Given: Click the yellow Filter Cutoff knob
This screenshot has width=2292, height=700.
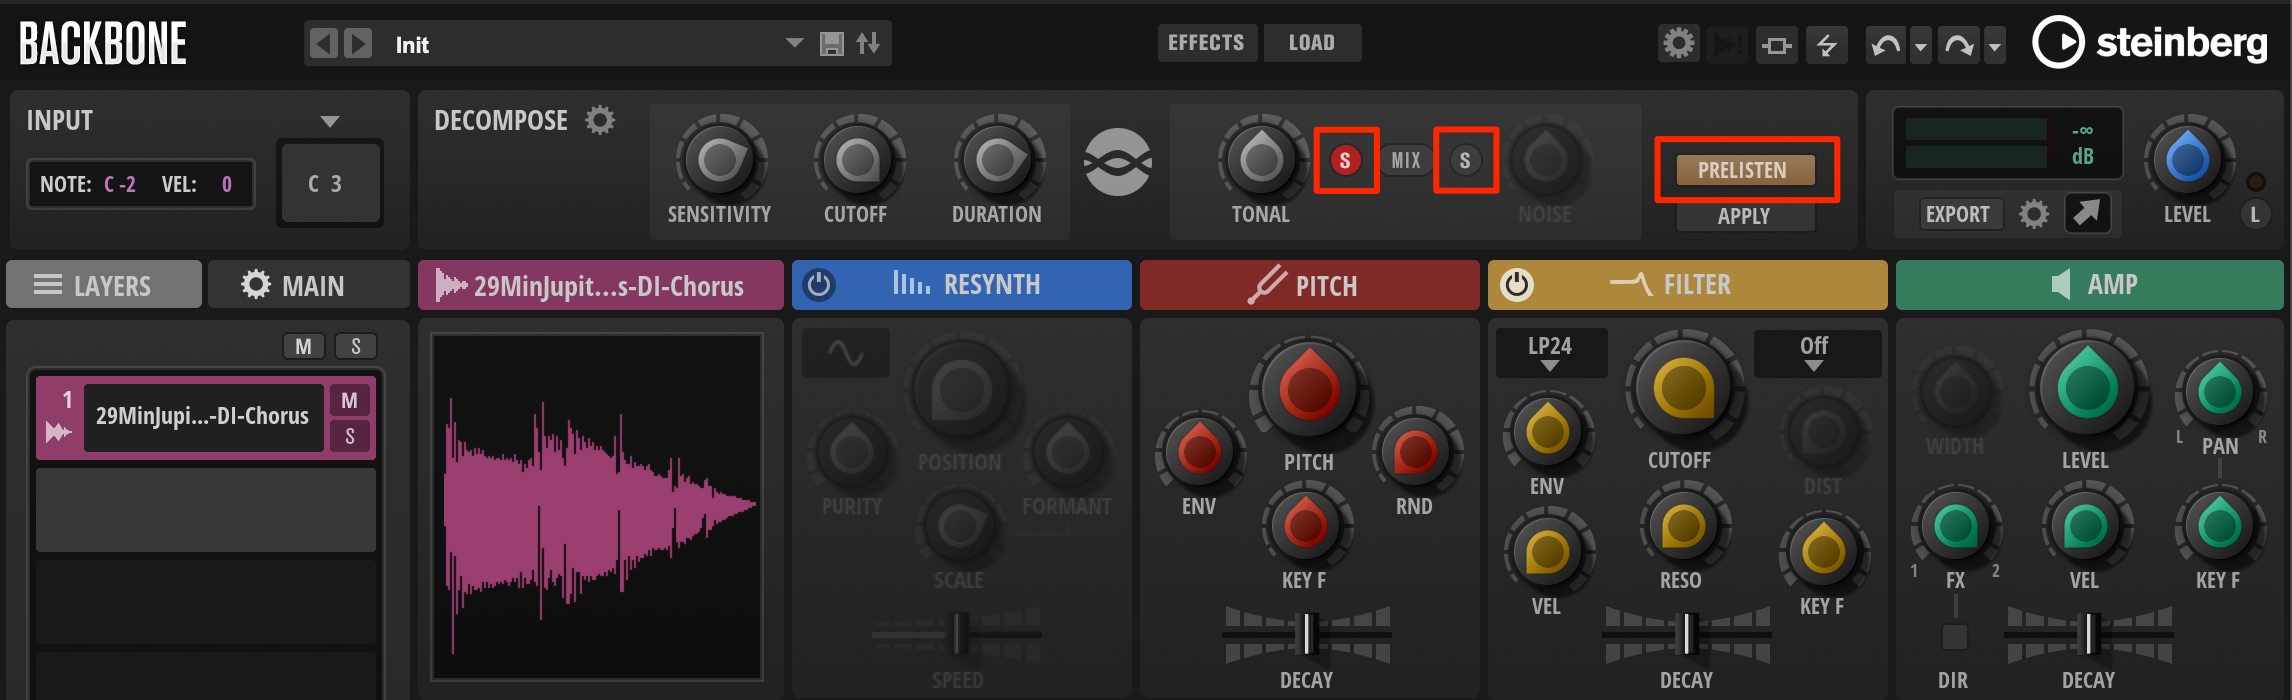Looking at the screenshot, I should click(1684, 387).
